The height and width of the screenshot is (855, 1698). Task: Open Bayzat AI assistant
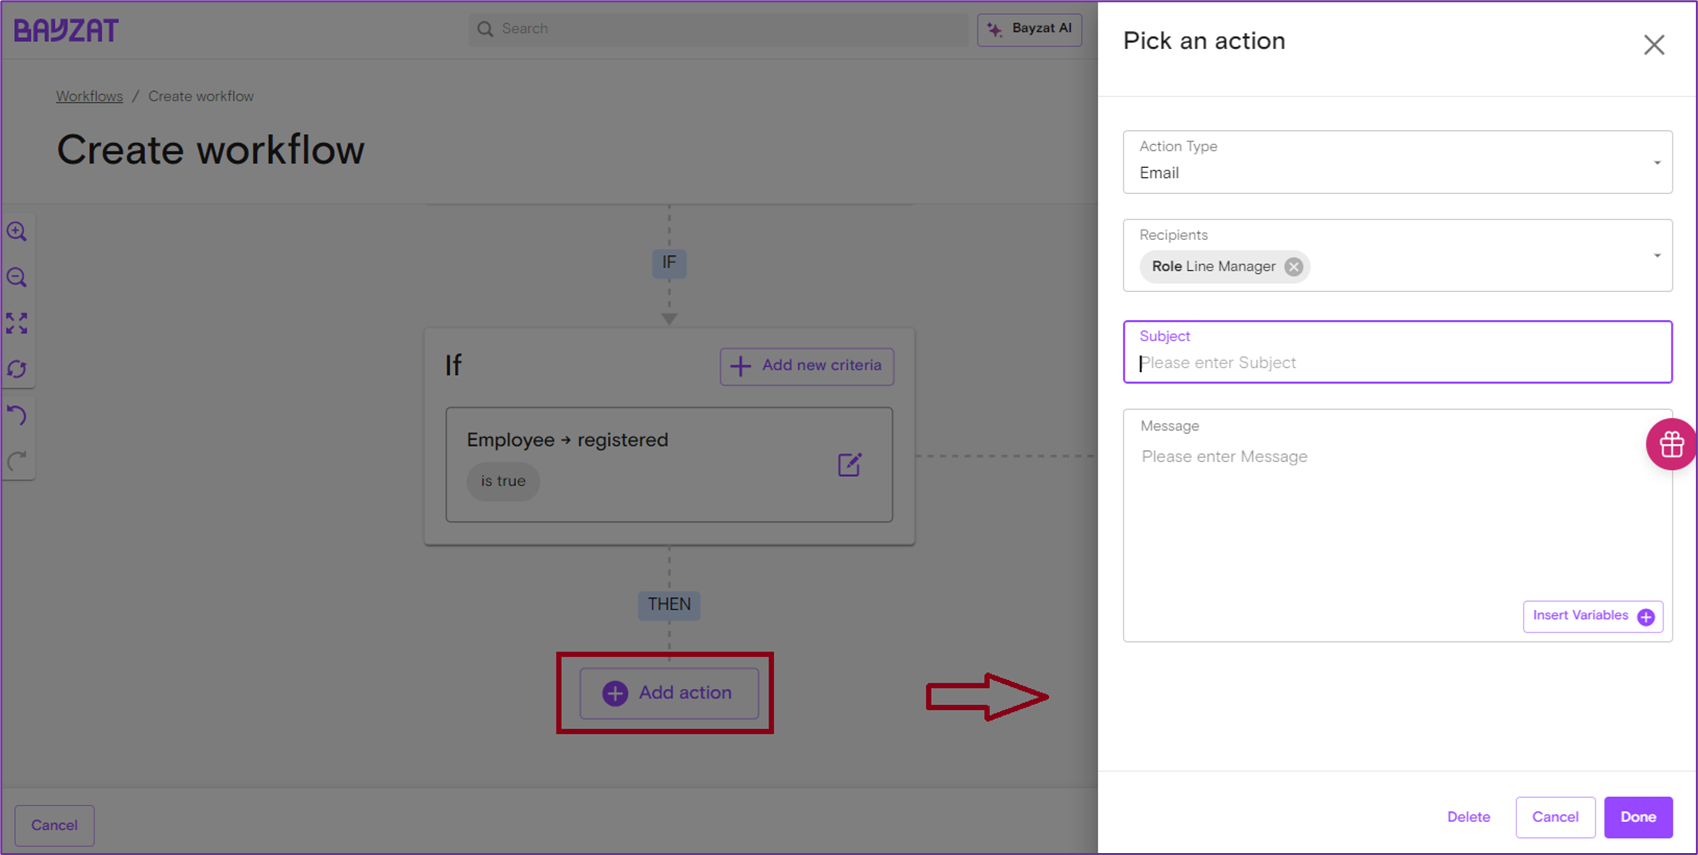click(x=1029, y=29)
